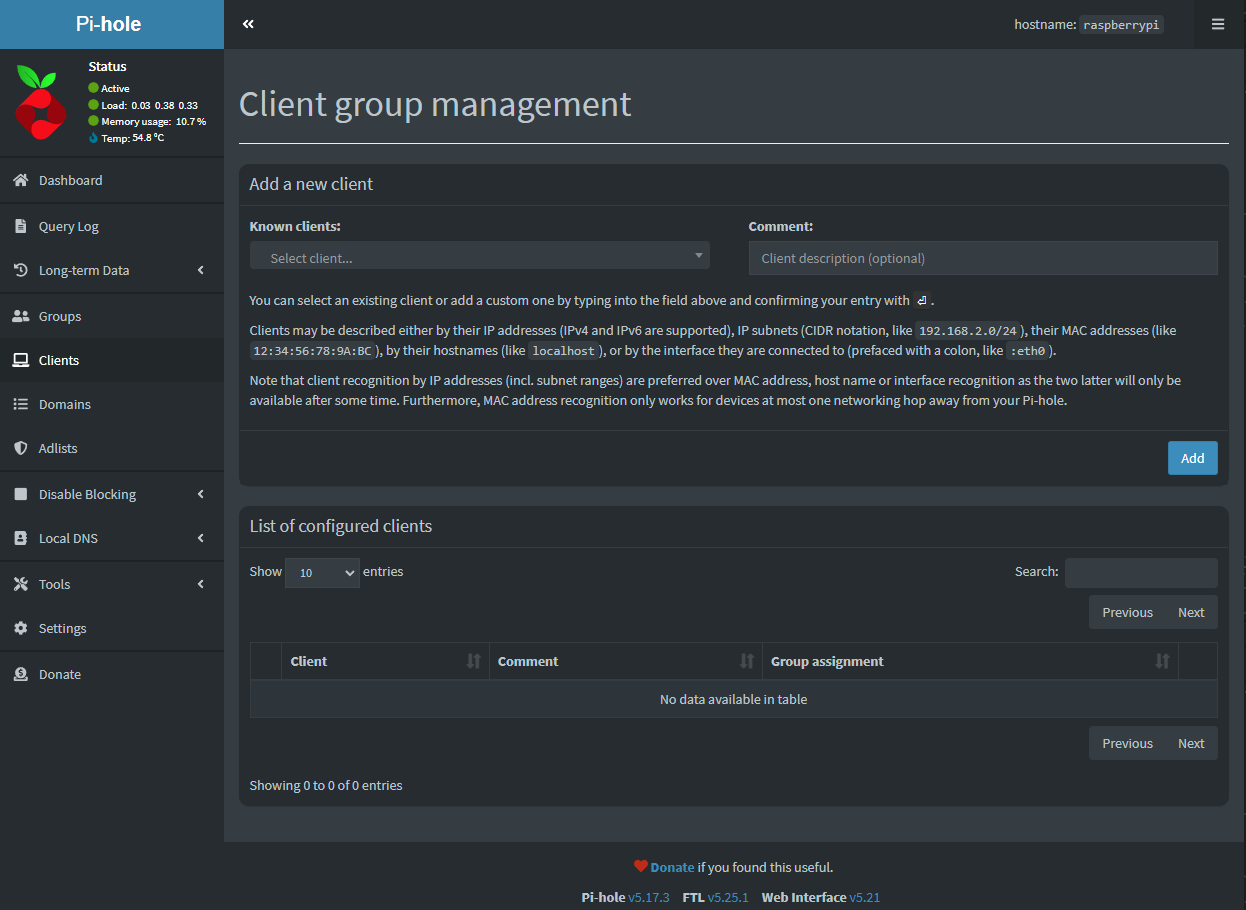
Task: Click the Clients laptop icon
Action: coord(20,360)
